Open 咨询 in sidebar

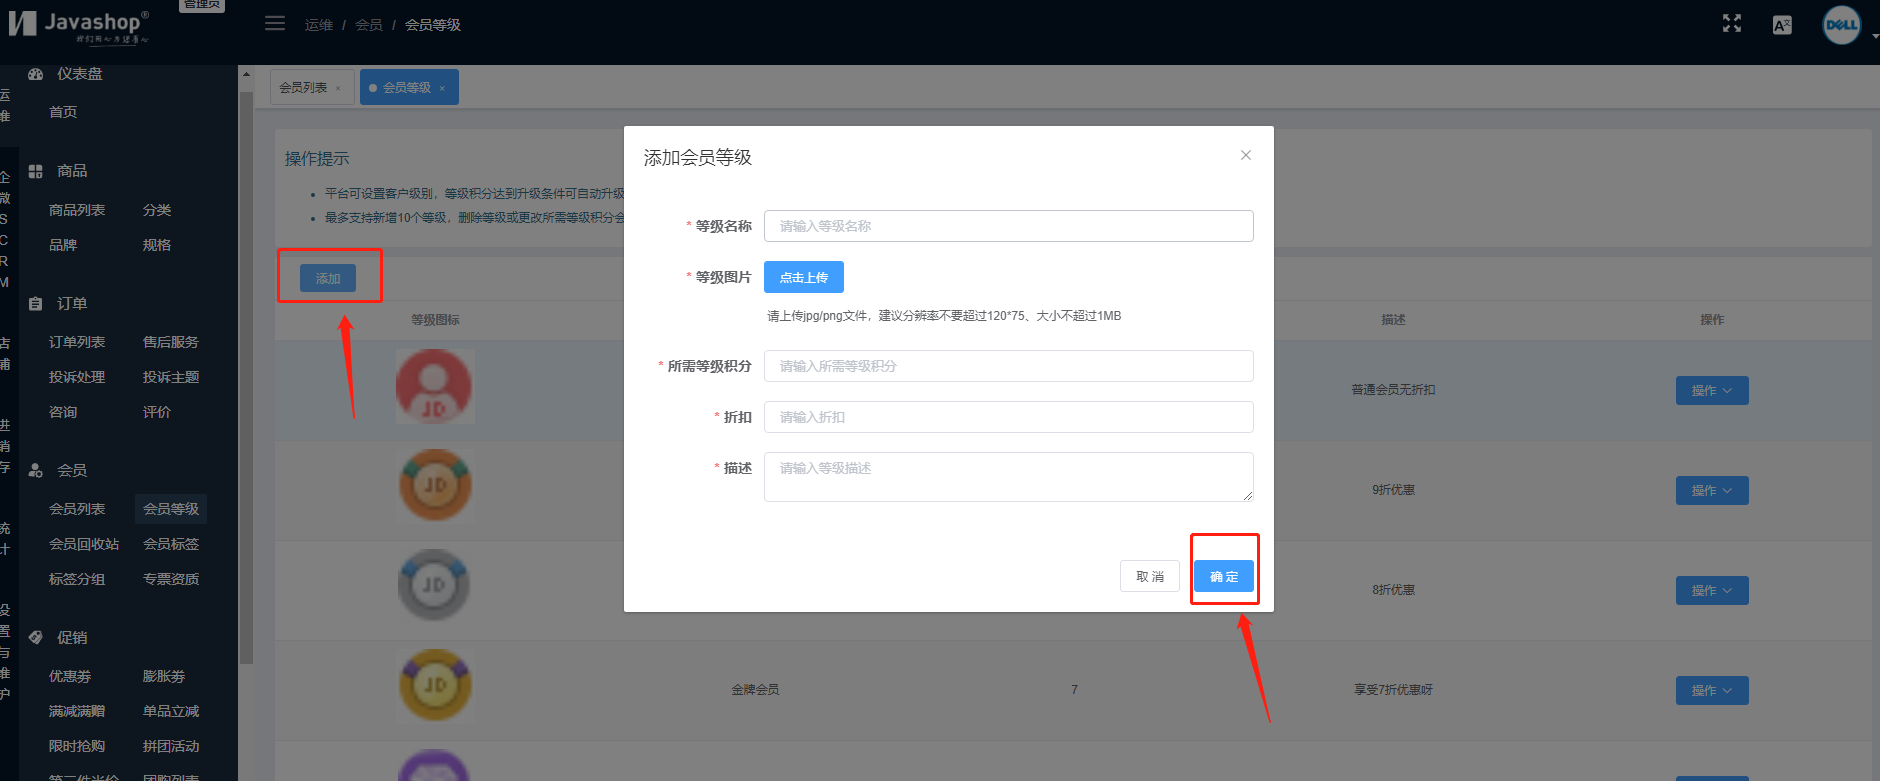[x=63, y=412]
